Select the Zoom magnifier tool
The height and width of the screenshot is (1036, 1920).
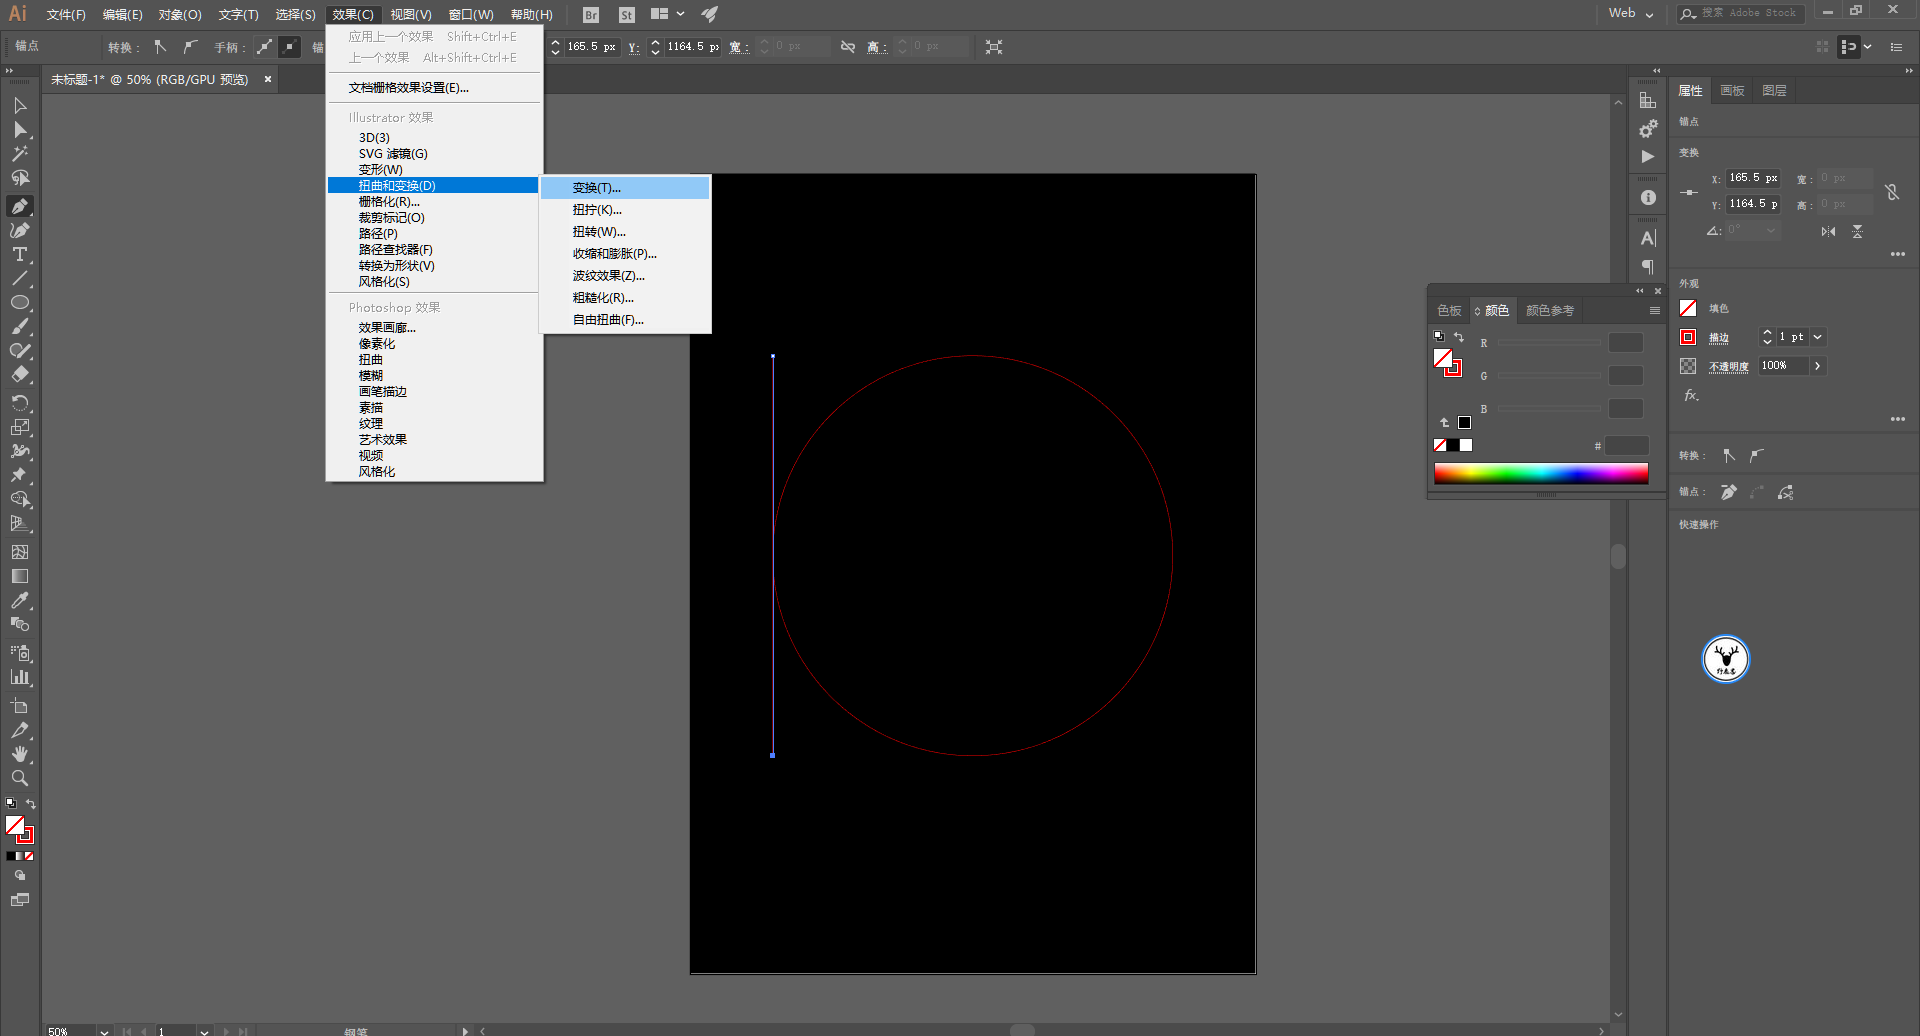point(20,778)
